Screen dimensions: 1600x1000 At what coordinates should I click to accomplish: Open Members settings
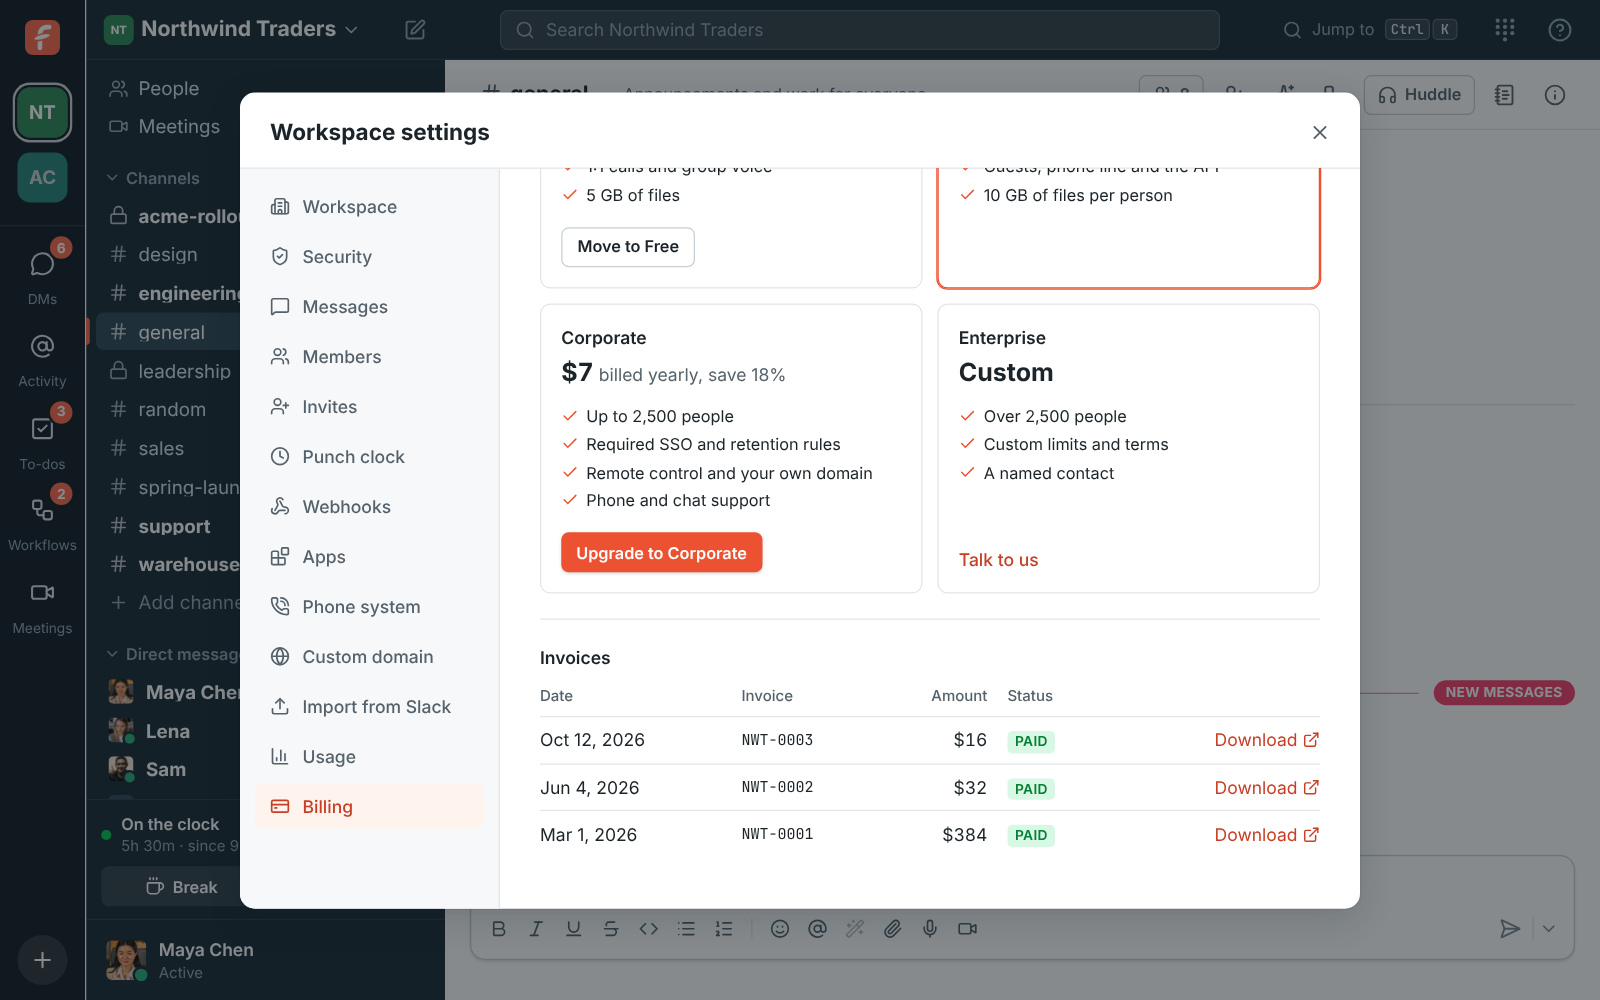pyautogui.click(x=369, y=356)
